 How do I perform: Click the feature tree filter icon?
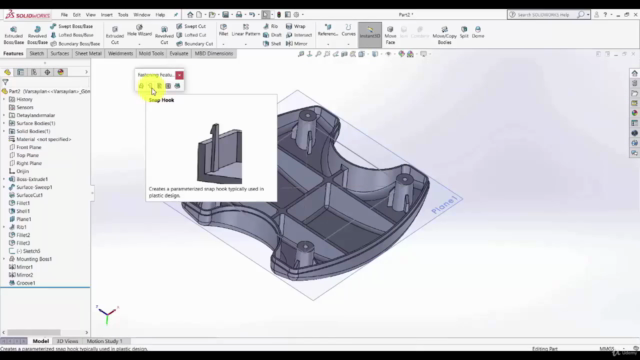pyautogui.click(x=5, y=82)
